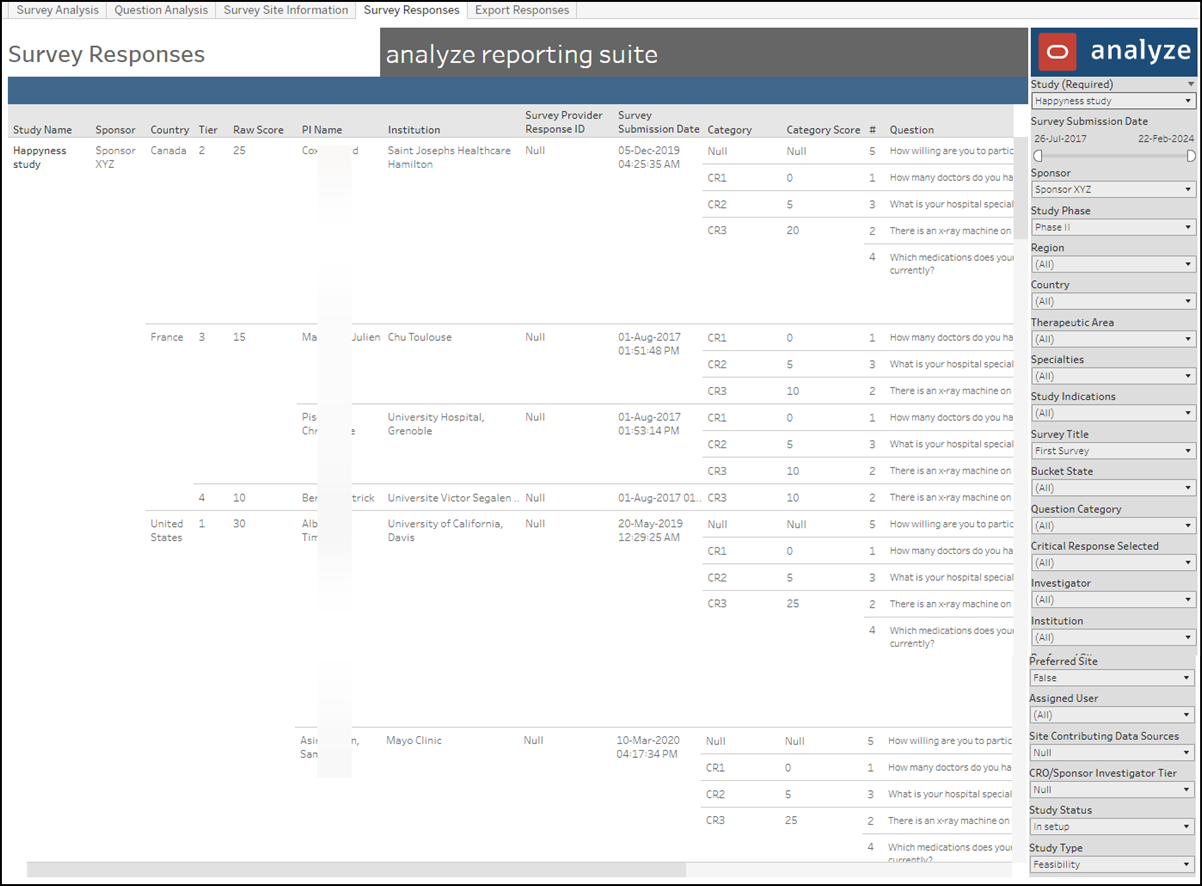Viewport: 1202px width, 886px height.
Task: Open the Survey Title dropdown
Action: 1113,451
